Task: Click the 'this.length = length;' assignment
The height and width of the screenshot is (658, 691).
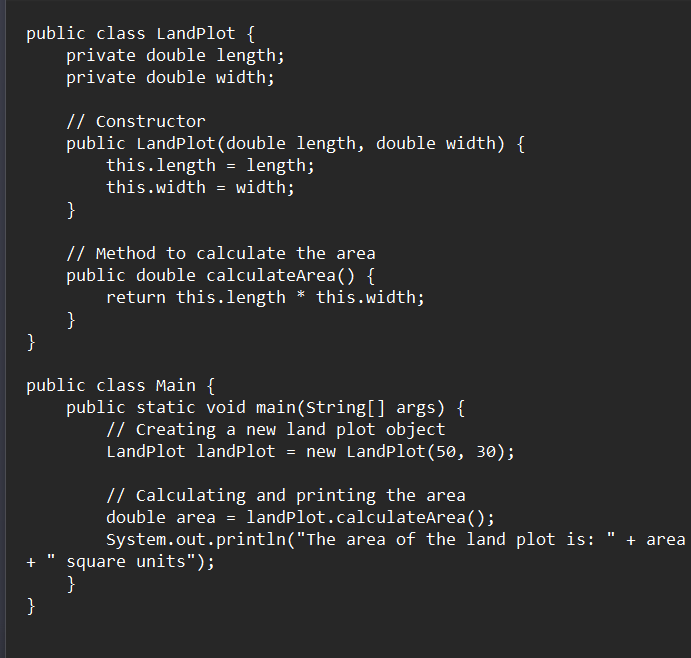Action: click(210, 166)
